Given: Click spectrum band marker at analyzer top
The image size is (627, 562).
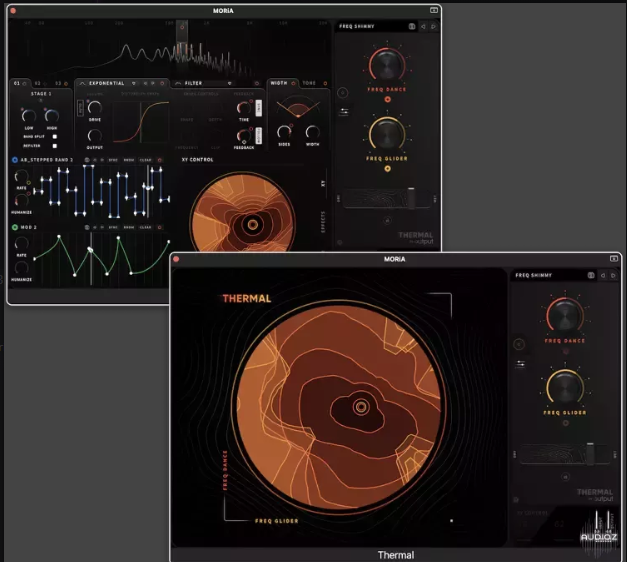Looking at the screenshot, I should [182, 27].
